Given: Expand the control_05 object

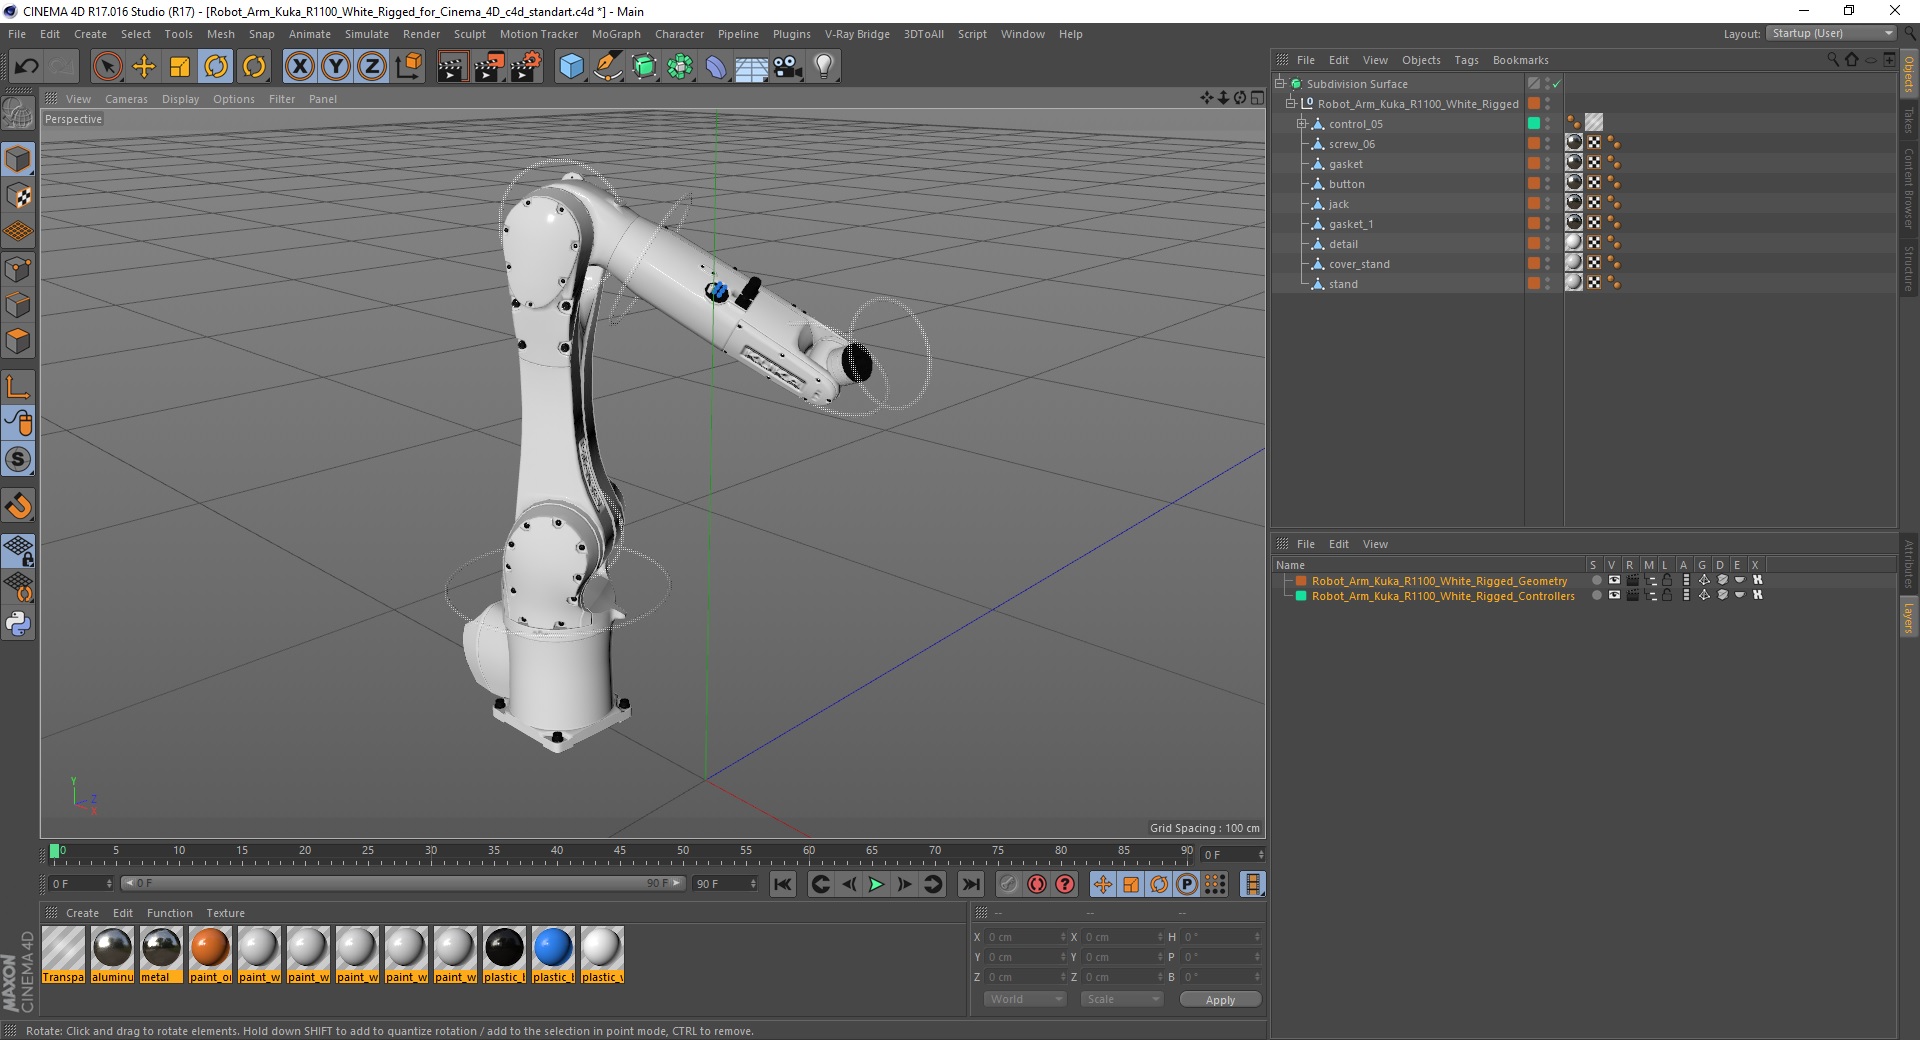Looking at the screenshot, I should [1302, 124].
